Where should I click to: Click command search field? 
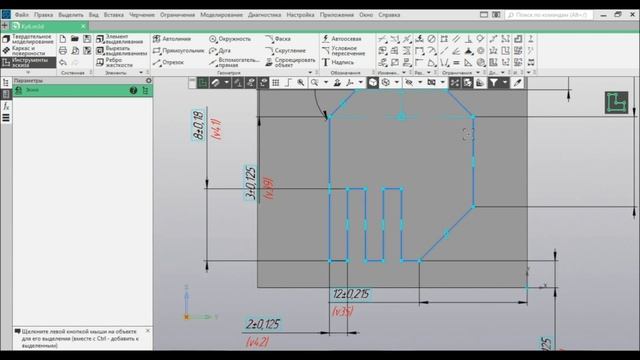[x=549, y=15]
